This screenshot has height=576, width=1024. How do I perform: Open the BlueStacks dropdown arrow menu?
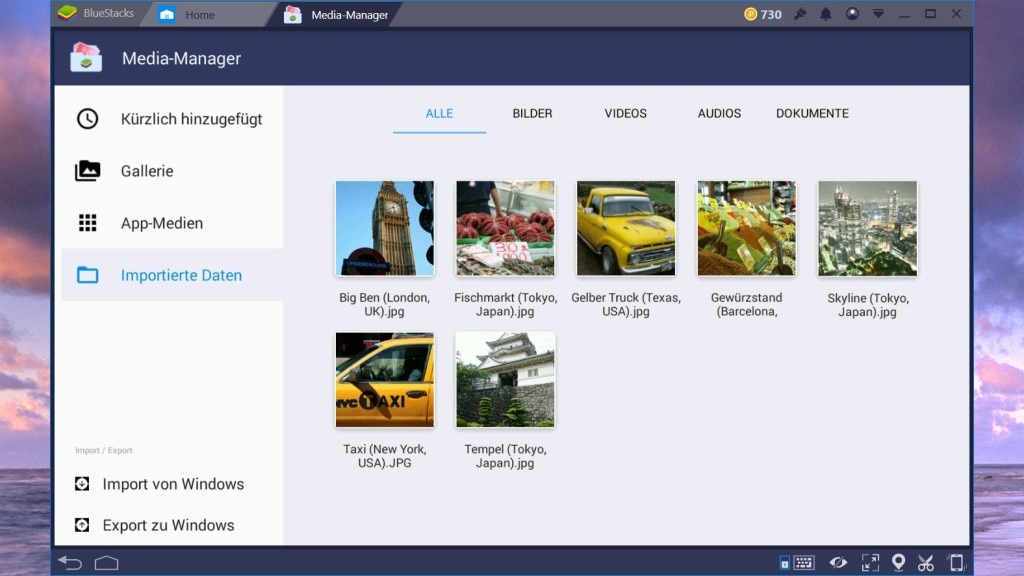[878, 14]
